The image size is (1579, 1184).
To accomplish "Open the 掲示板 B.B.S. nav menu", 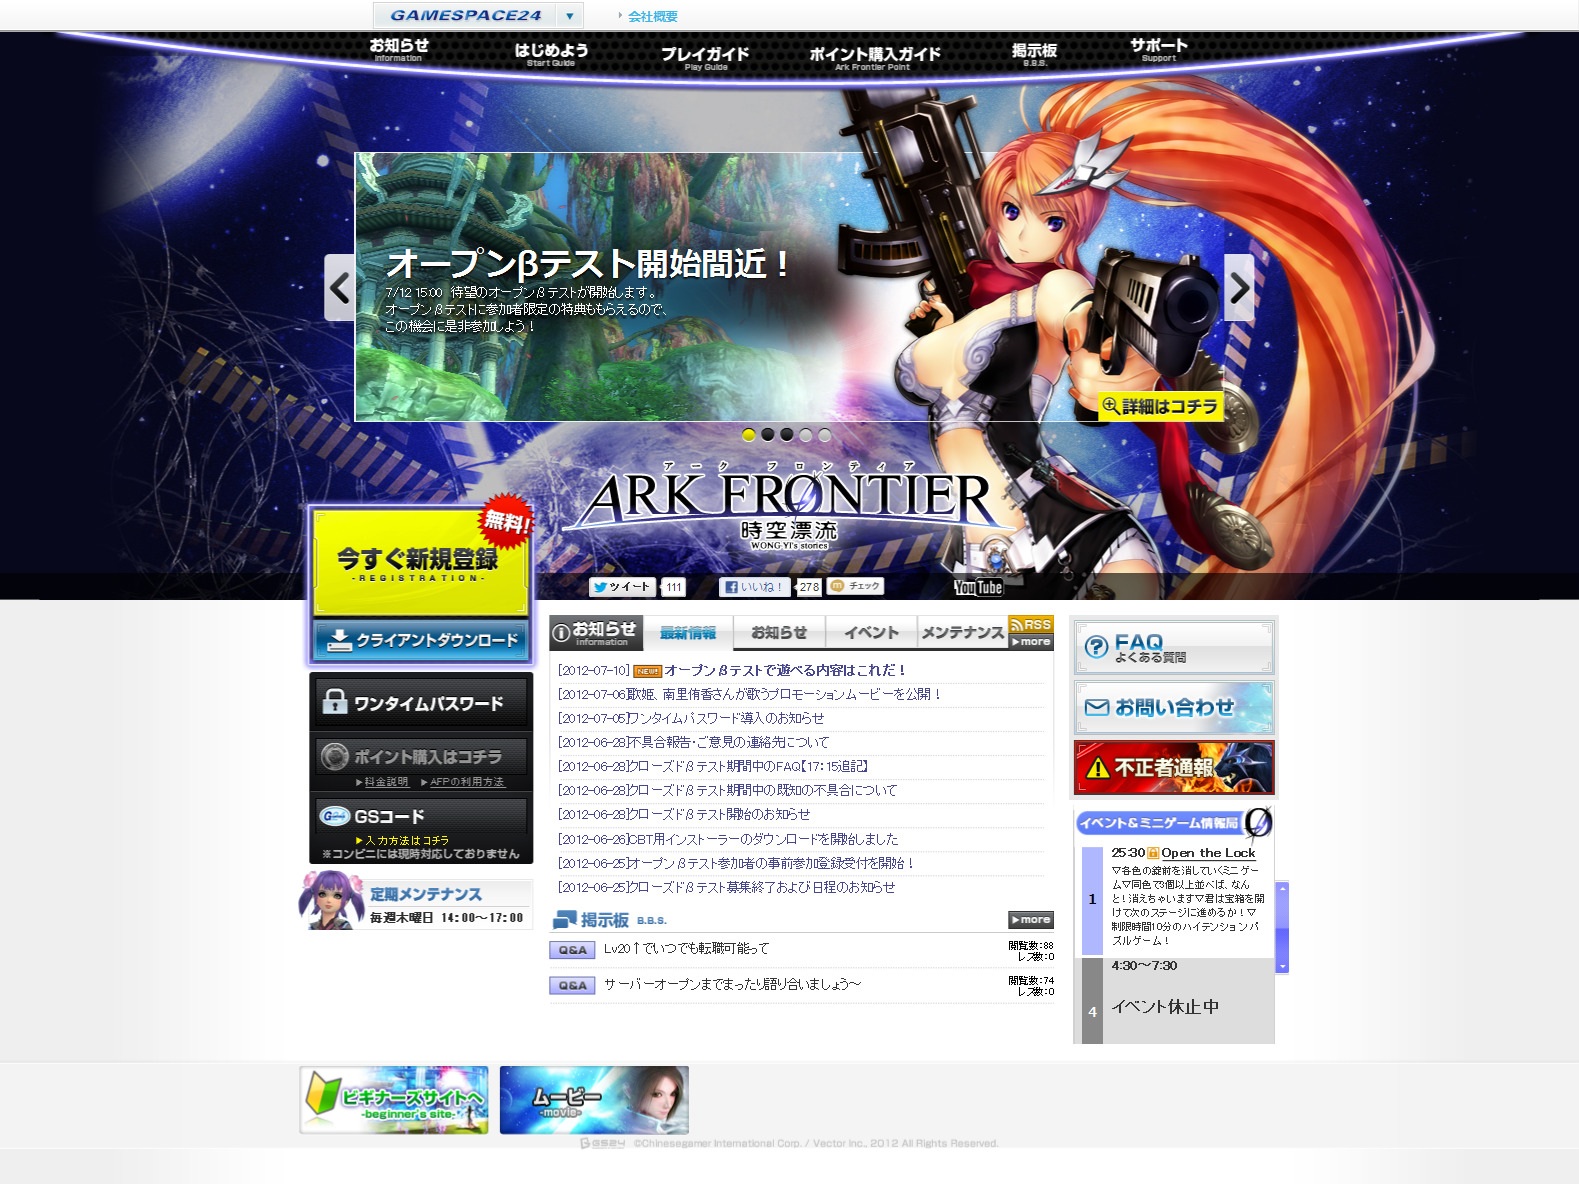I will coord(1034,54).
